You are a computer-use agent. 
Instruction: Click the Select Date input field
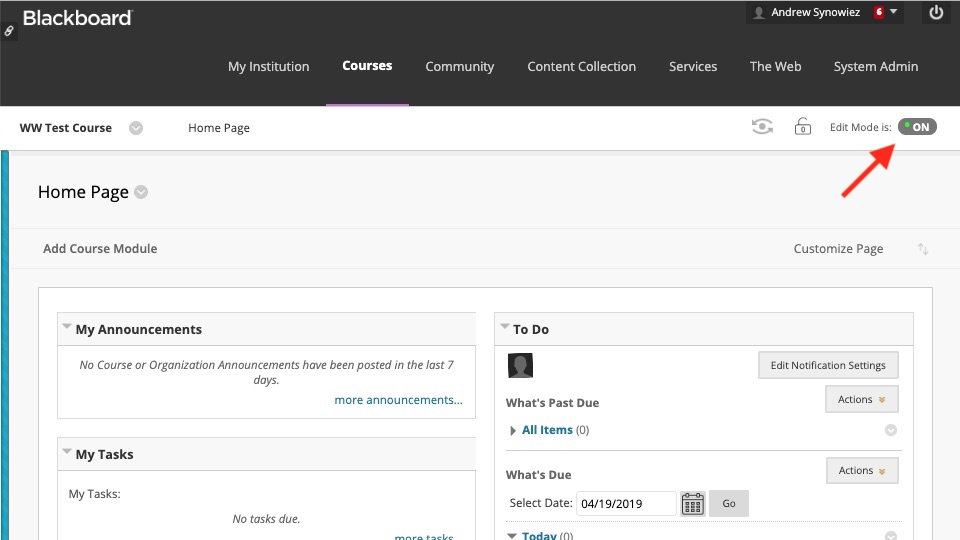pyautogui.click(x=626, y=503)
